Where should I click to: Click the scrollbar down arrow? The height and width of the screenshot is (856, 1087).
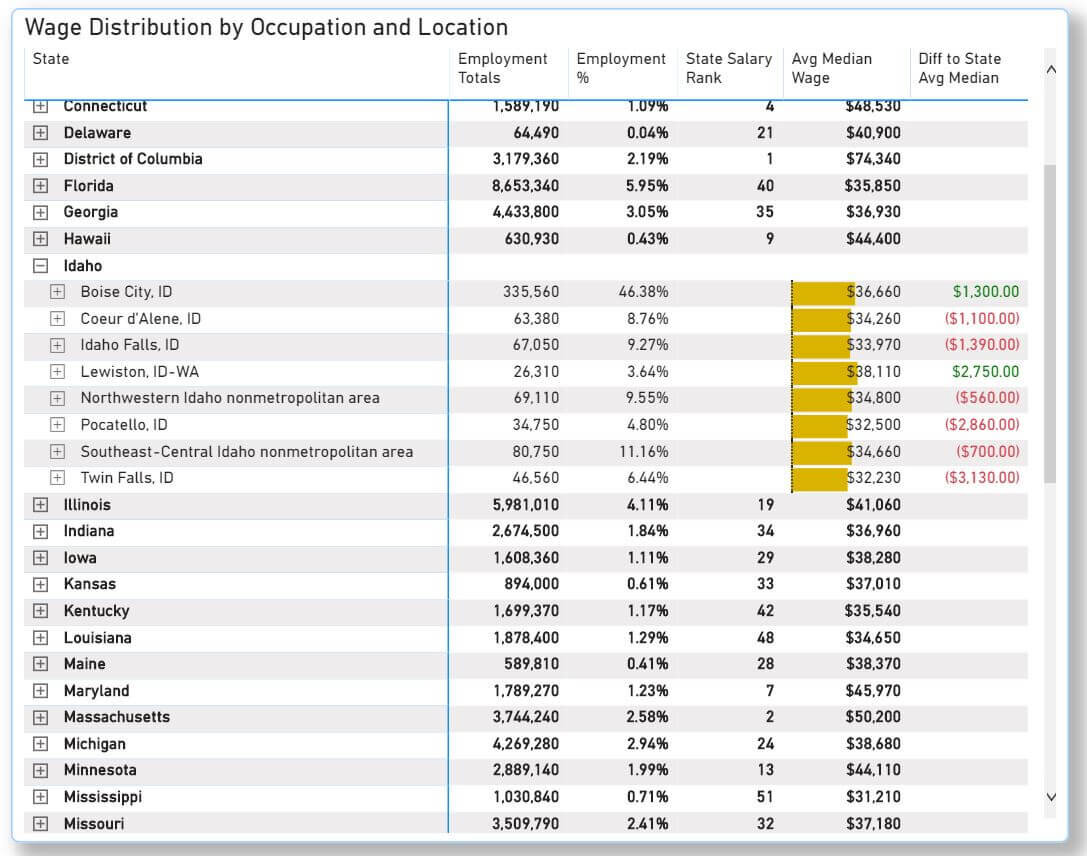1051,797
